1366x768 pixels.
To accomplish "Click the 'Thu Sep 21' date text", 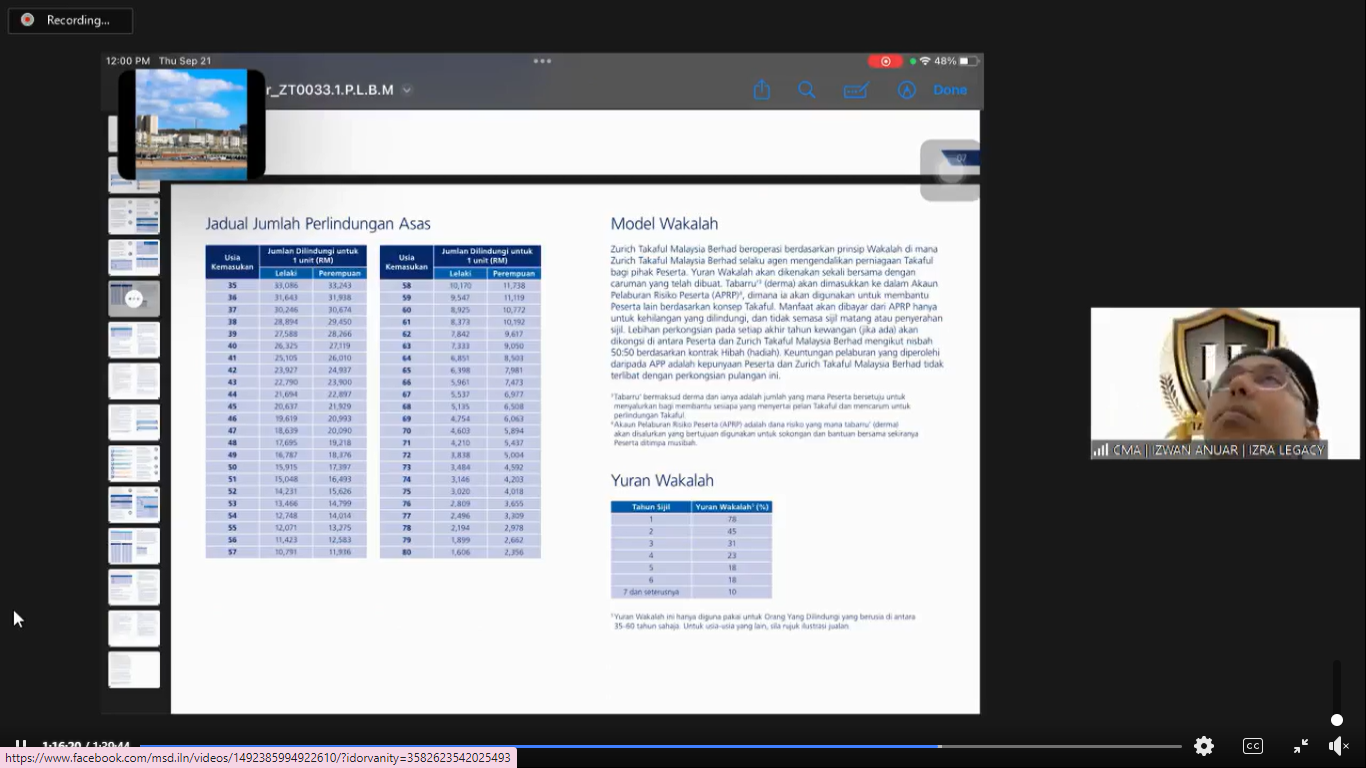I will [185, 61].
